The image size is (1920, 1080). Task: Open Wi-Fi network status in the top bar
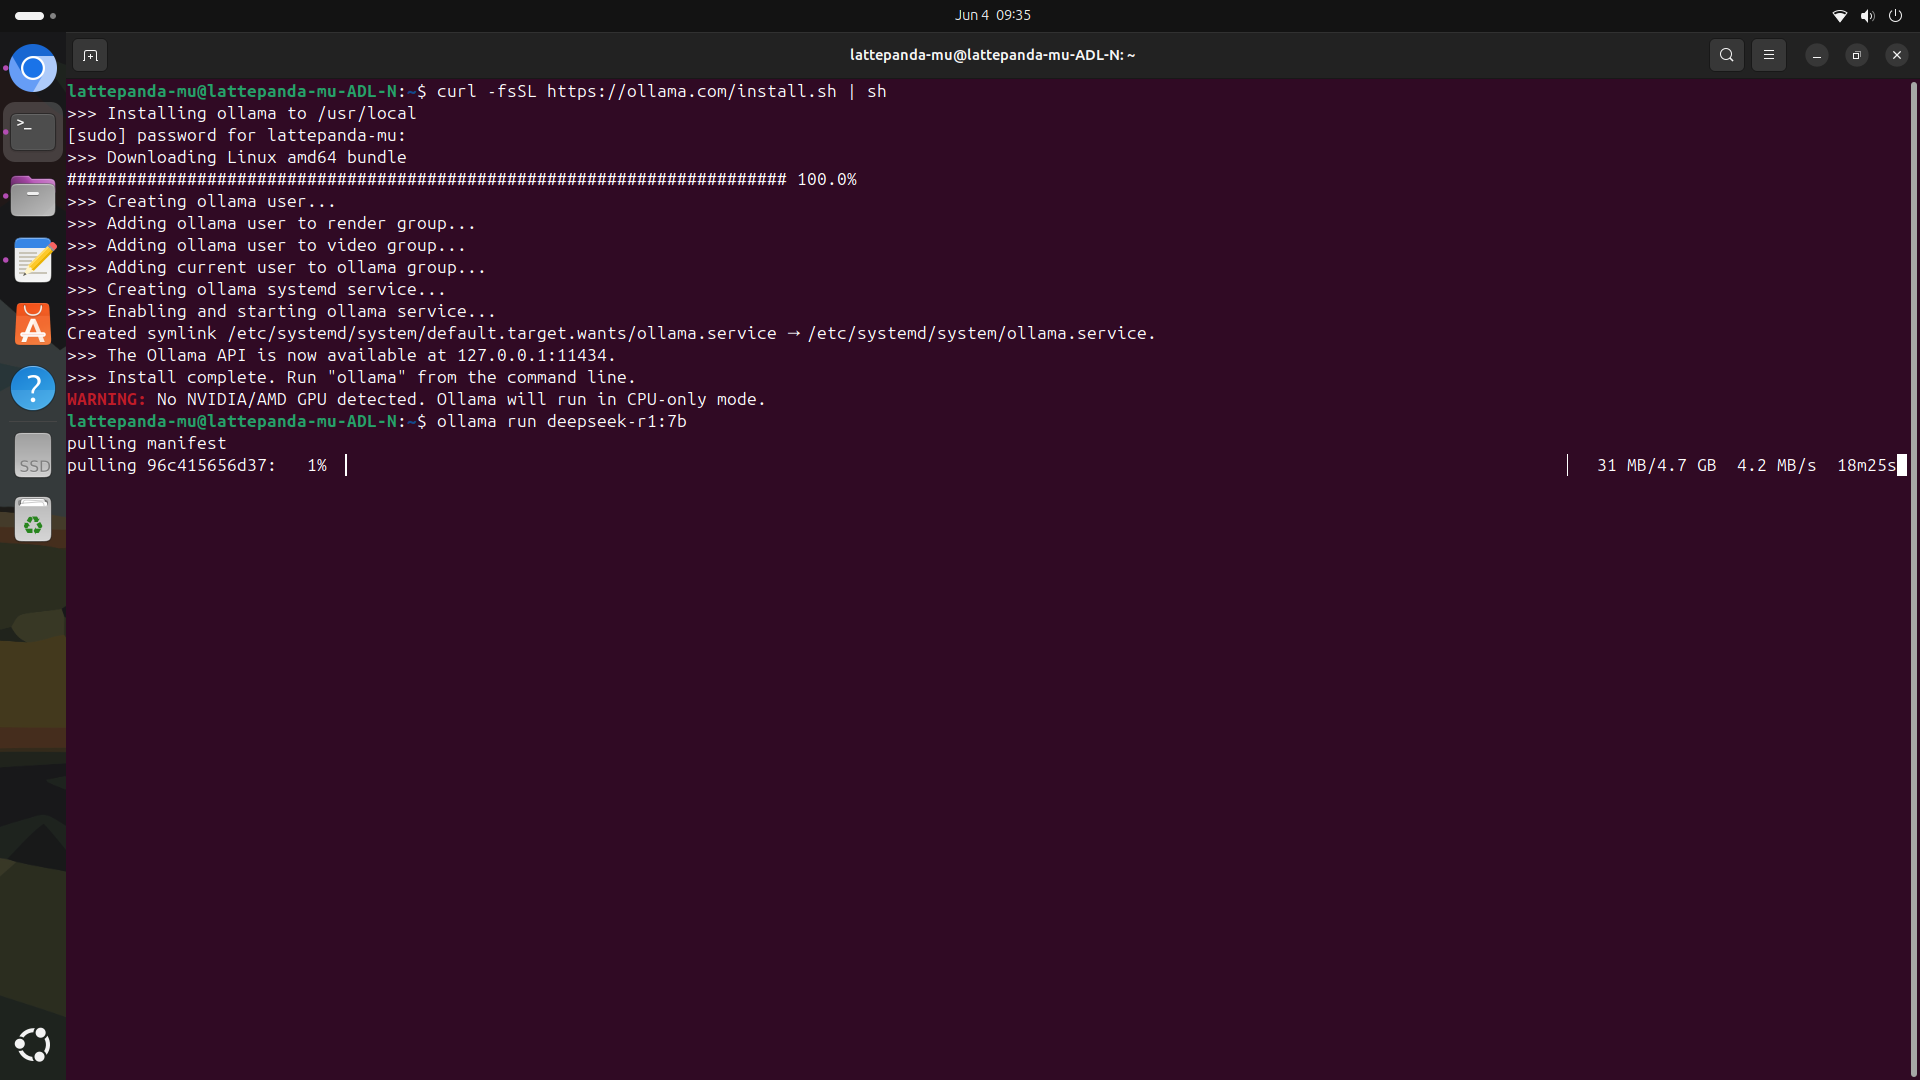point(1839,15)
